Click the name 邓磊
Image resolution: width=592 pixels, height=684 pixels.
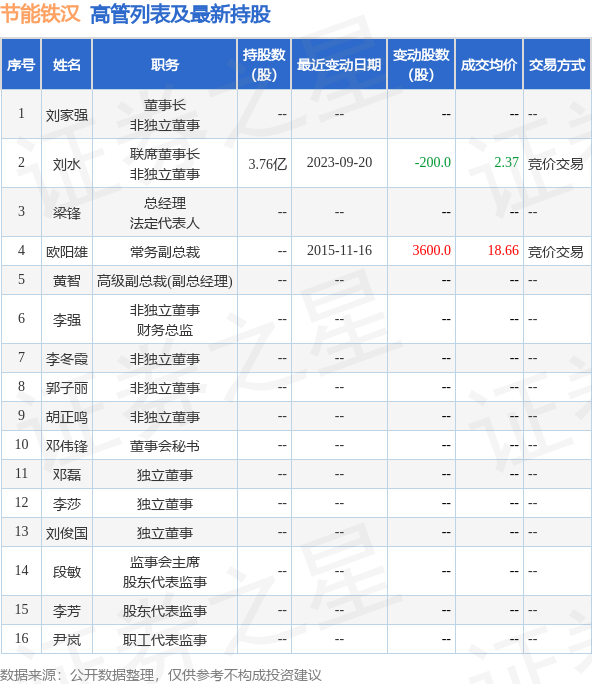tap(67, 474)
